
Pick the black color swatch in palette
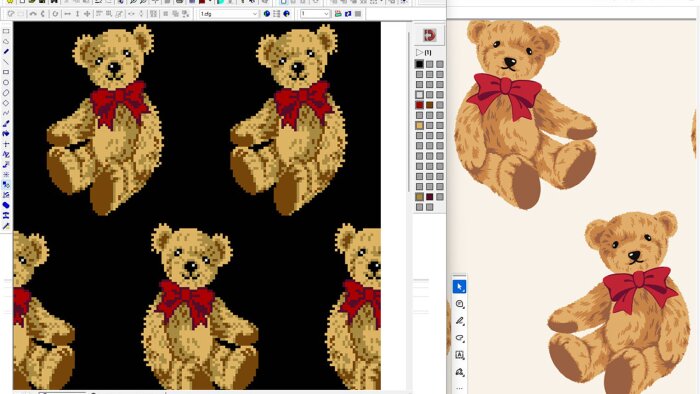pos(419,64)
